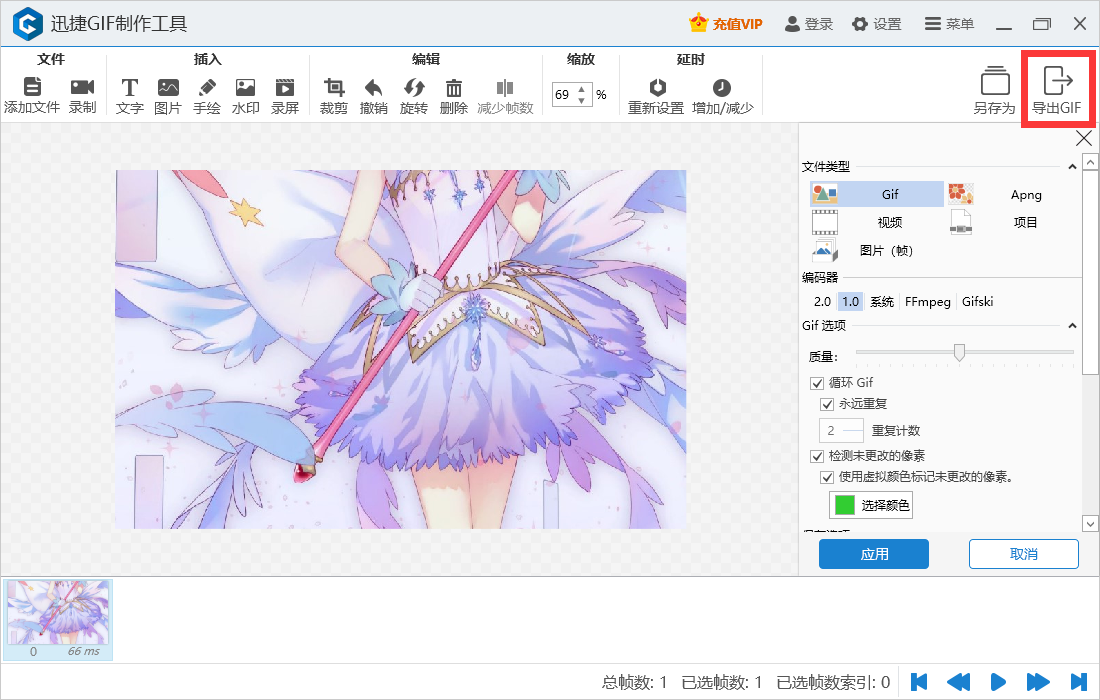Start recording with the 录制 icon
Viewport: 1100px width, 700px height.
coord(82,87)
